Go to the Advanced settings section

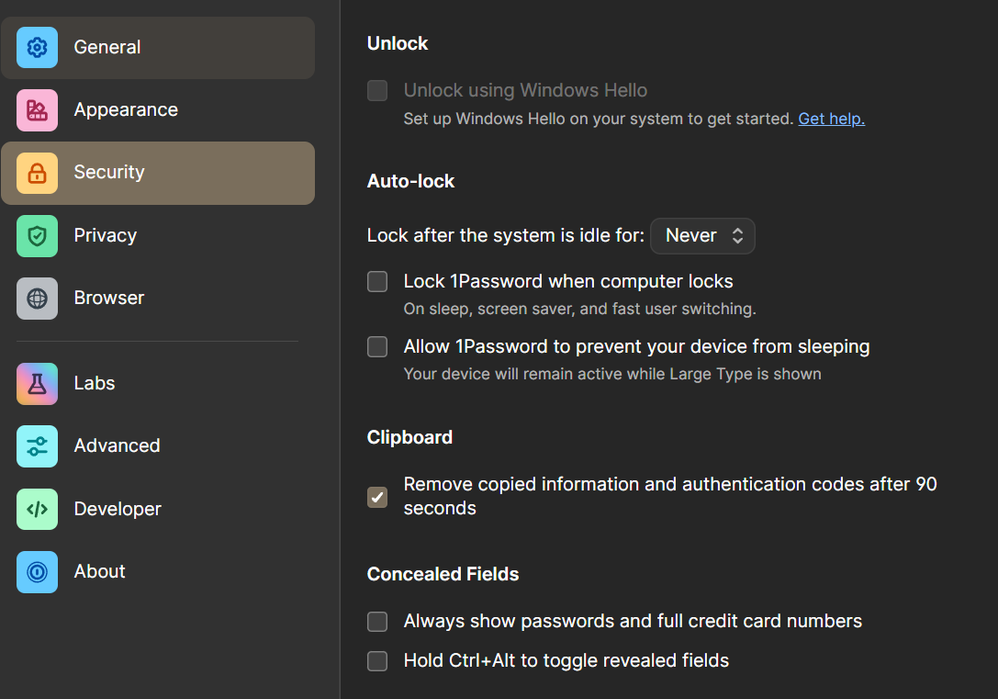117,446
